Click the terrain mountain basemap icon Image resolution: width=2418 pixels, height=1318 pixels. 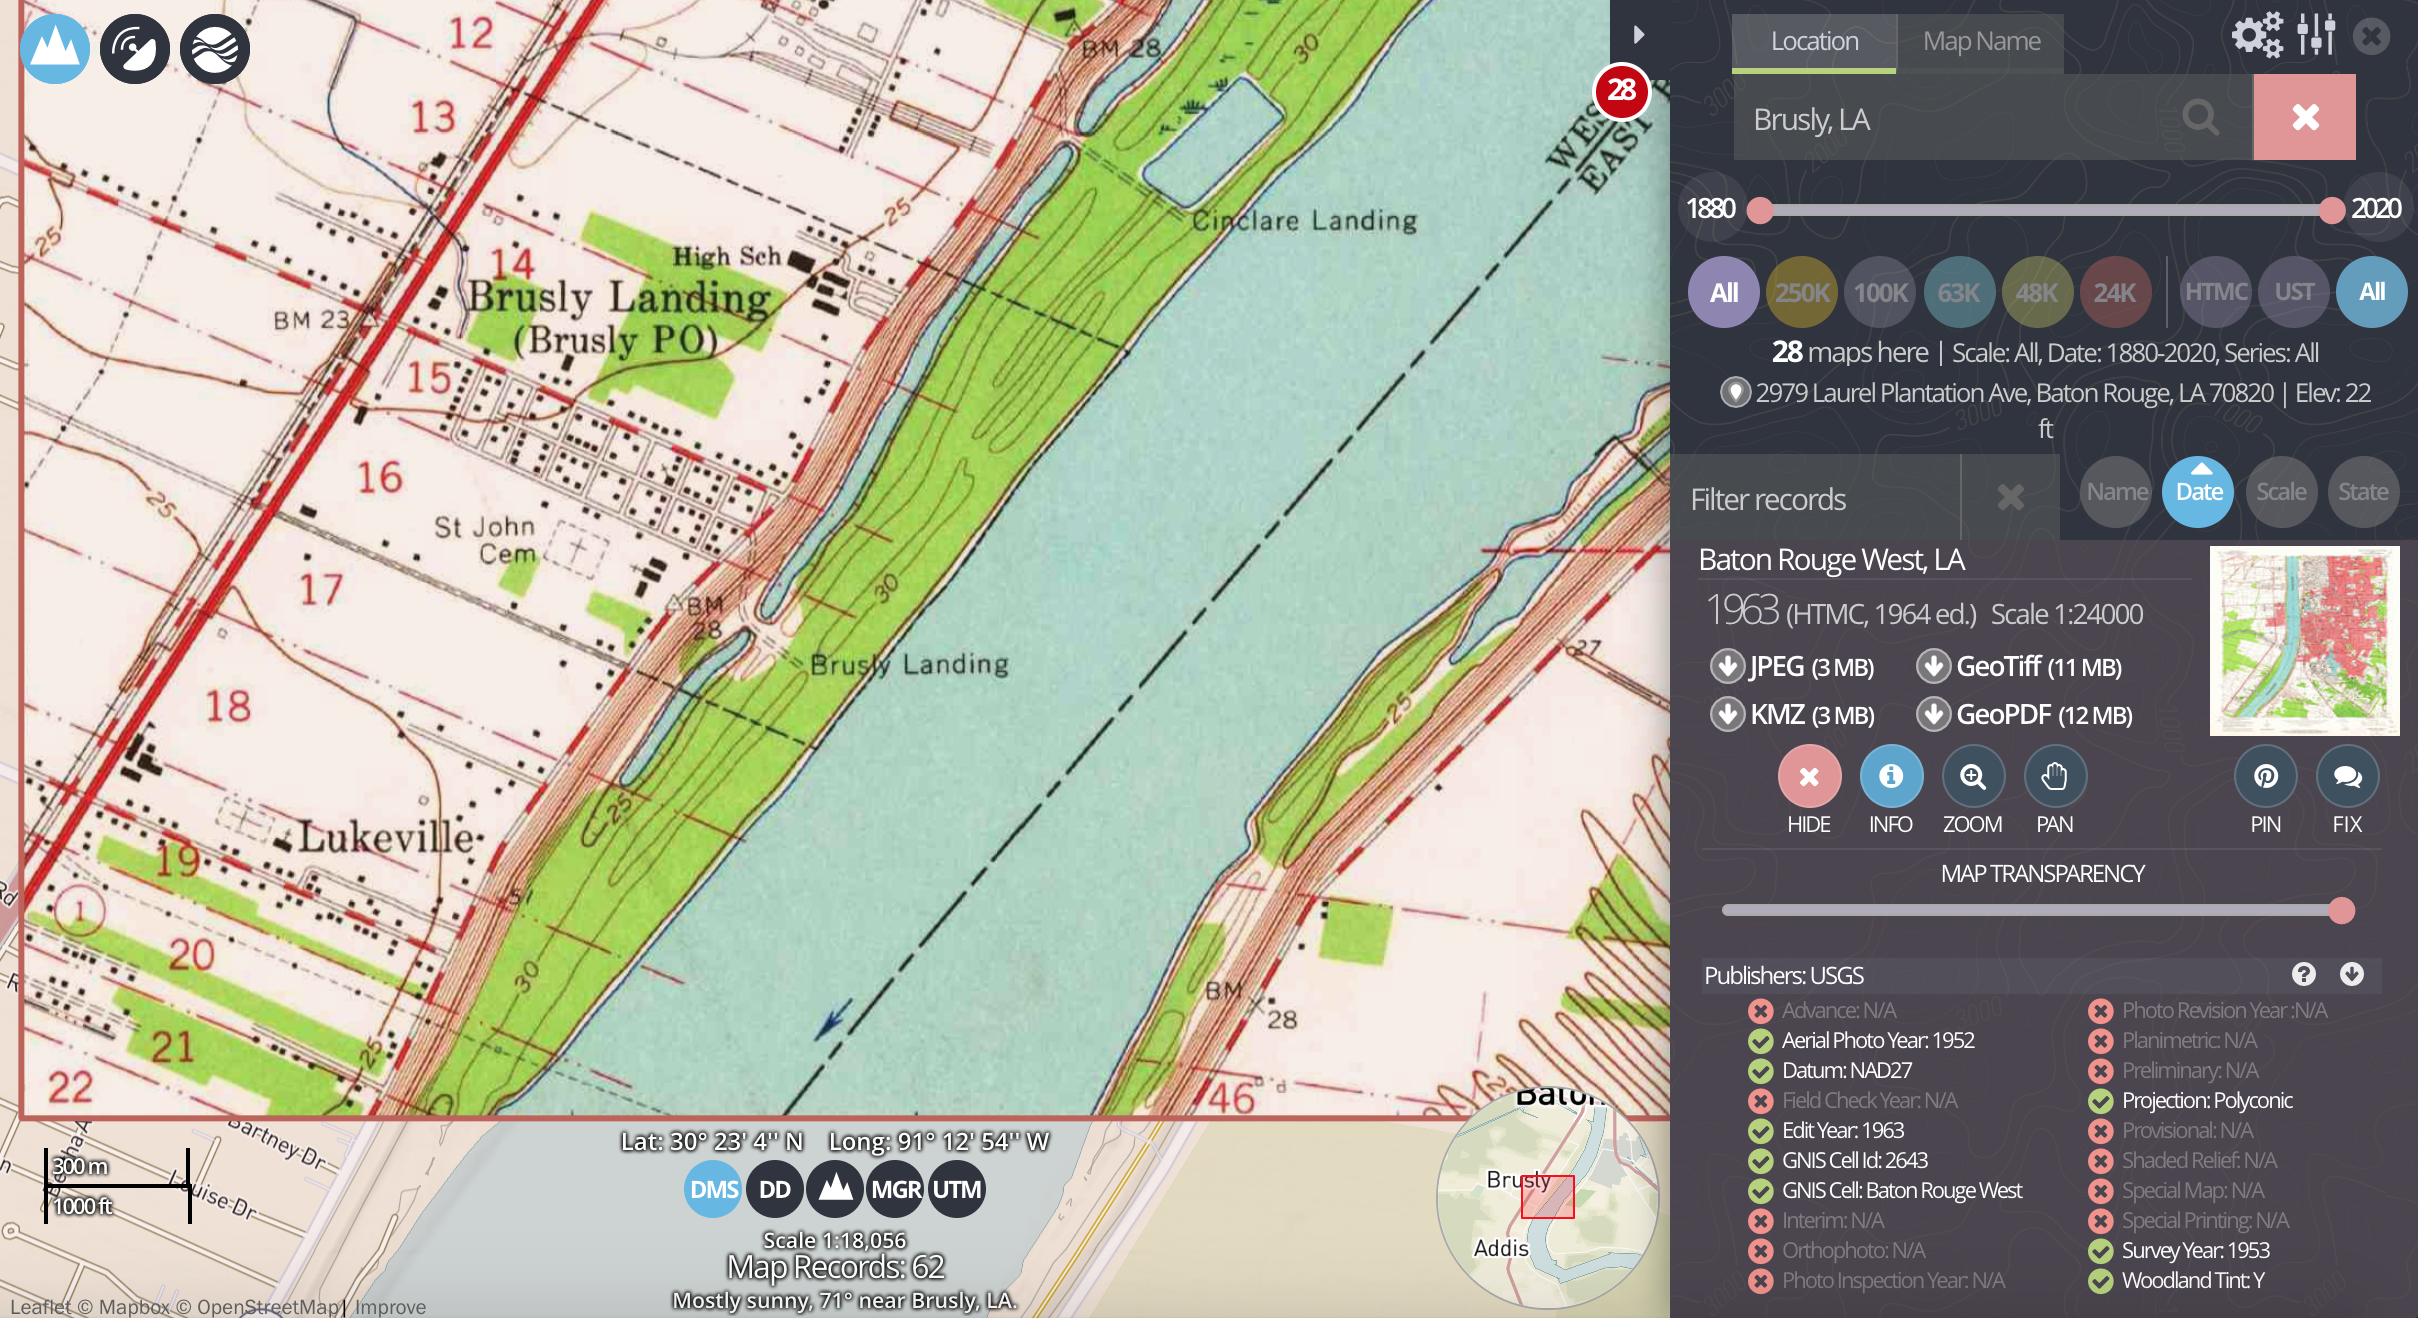(x=55, y=49)
